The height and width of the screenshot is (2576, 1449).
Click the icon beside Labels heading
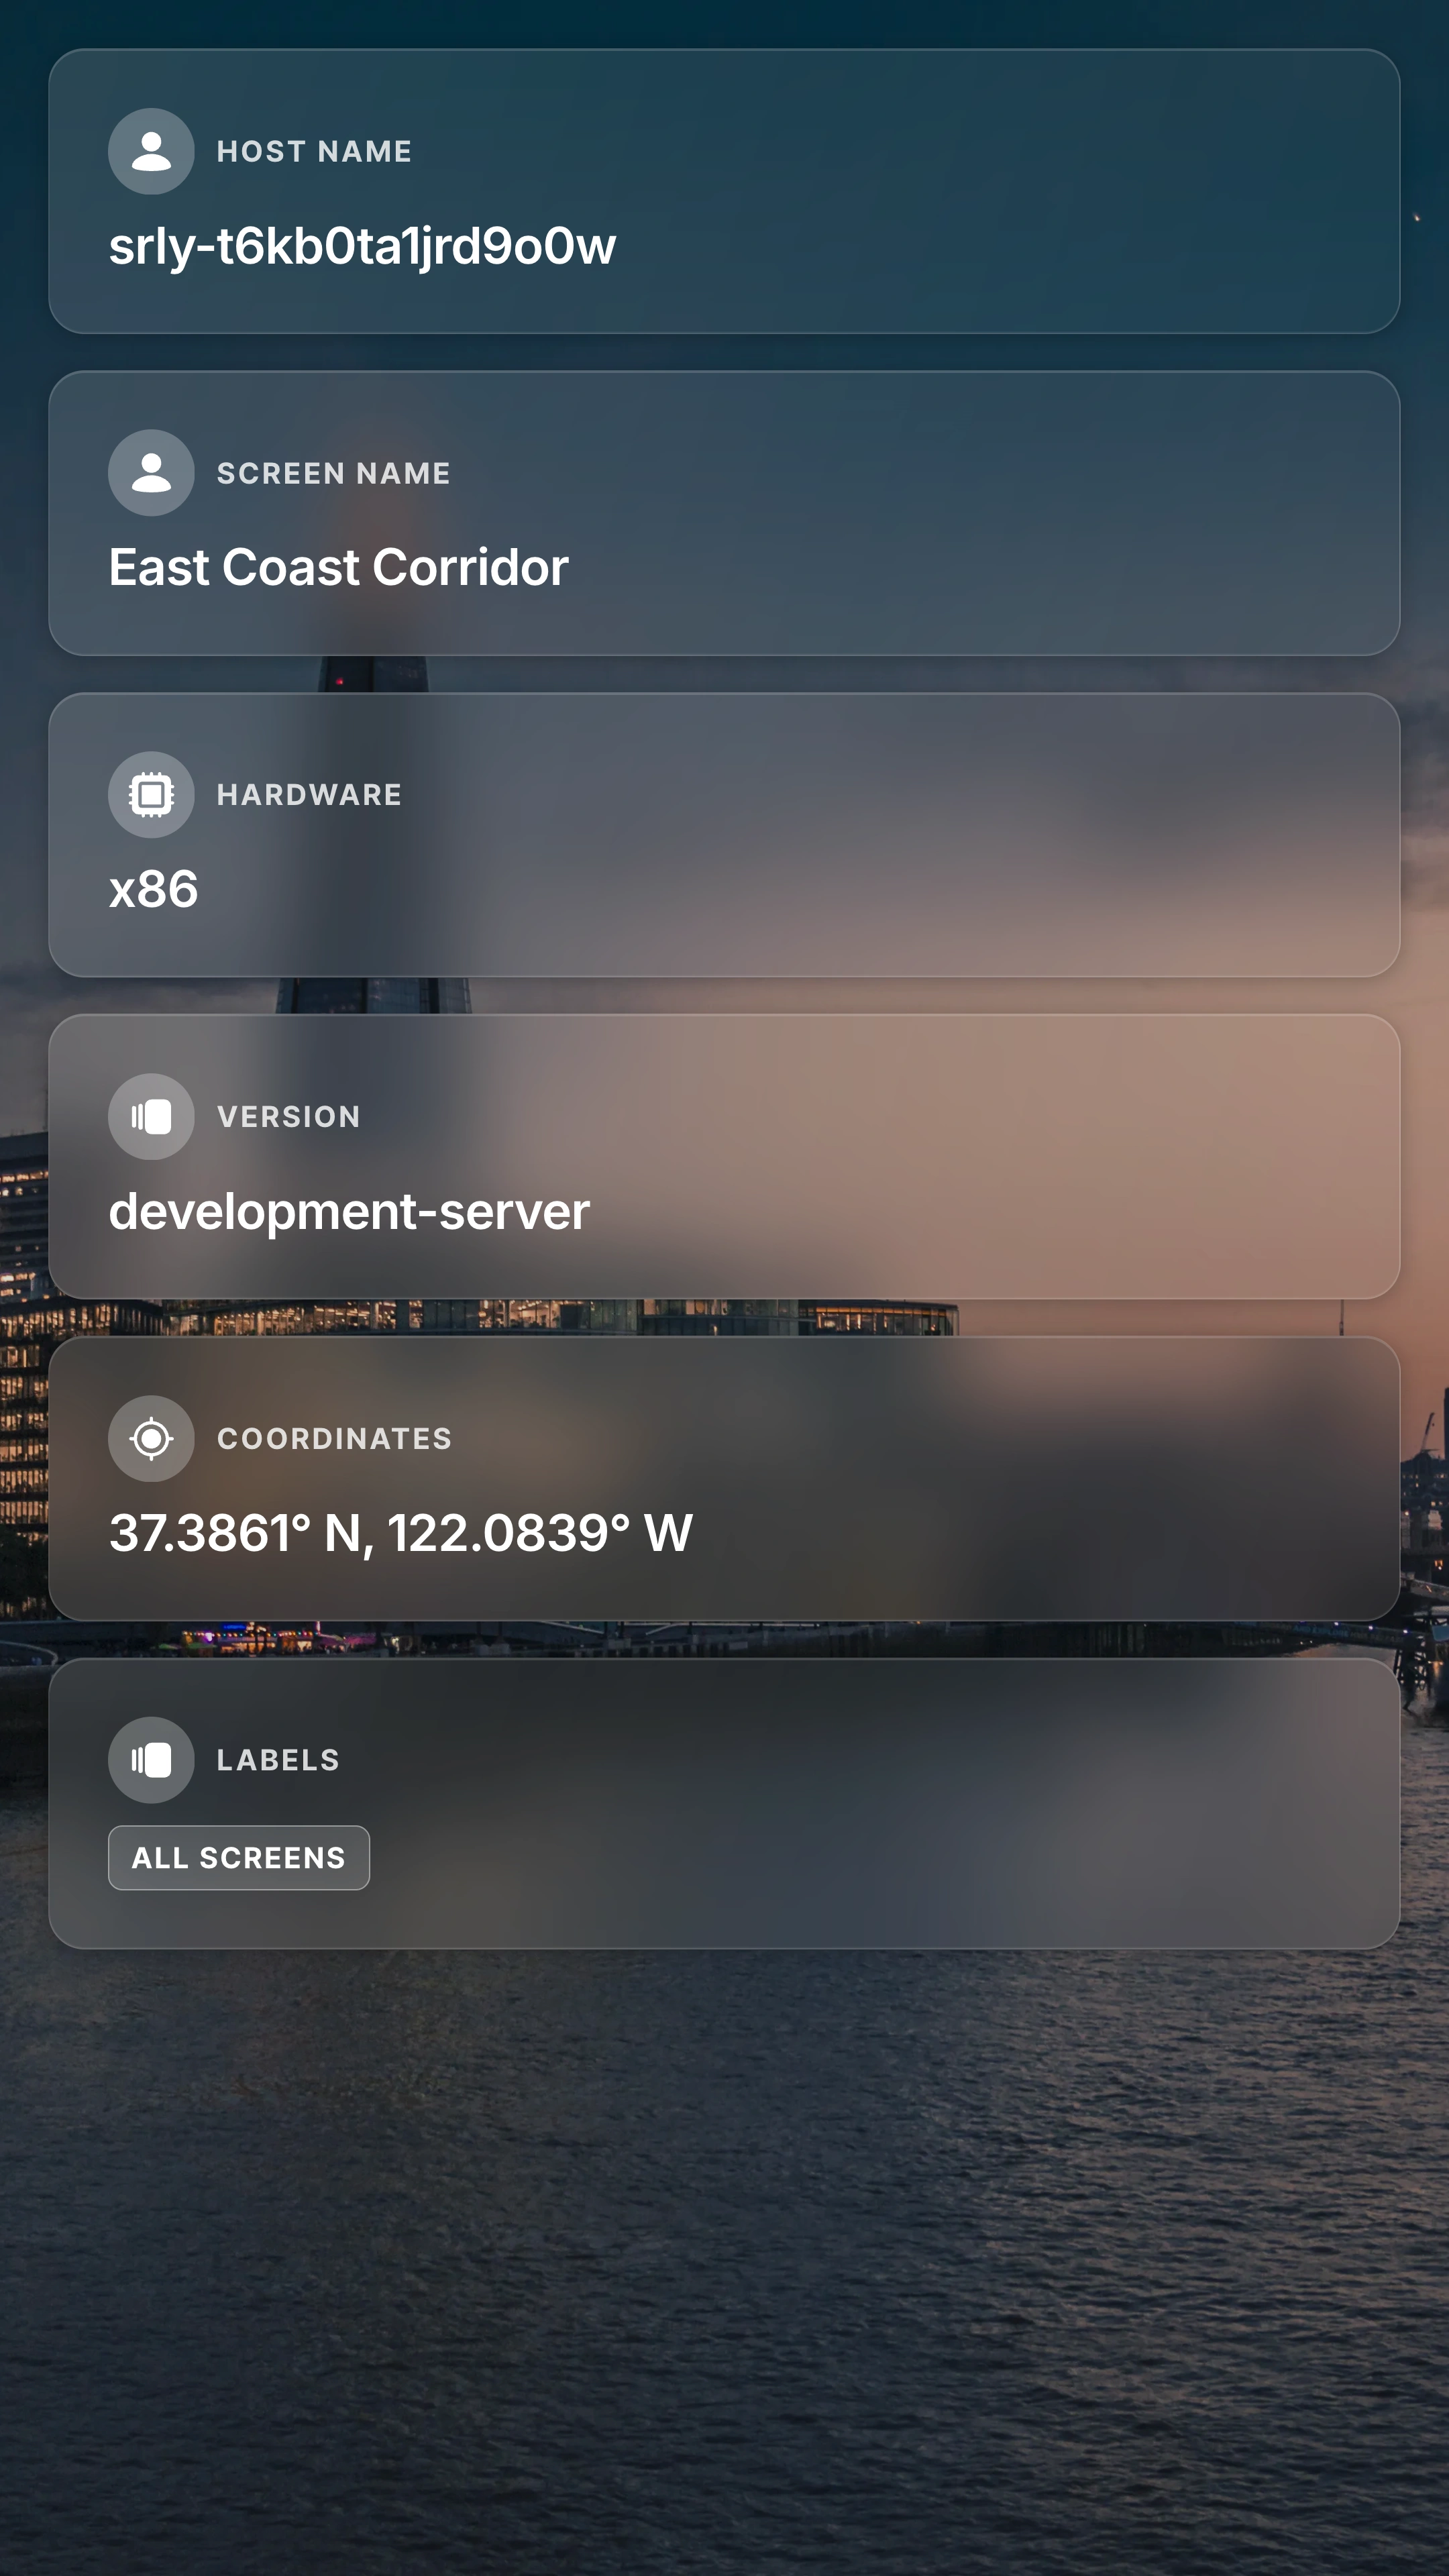(x=151, y=1760)
